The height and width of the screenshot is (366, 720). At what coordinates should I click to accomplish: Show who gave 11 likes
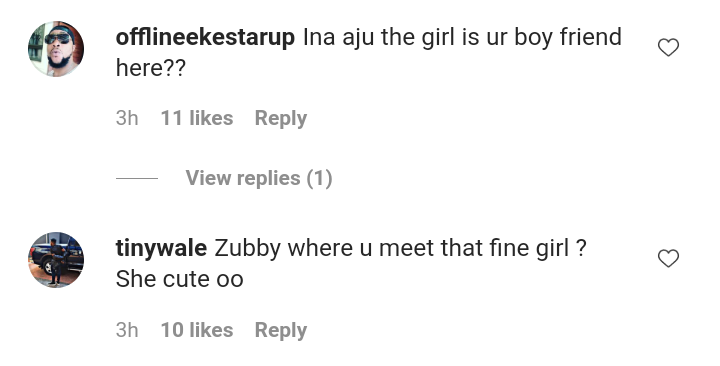tap(197, 118)
